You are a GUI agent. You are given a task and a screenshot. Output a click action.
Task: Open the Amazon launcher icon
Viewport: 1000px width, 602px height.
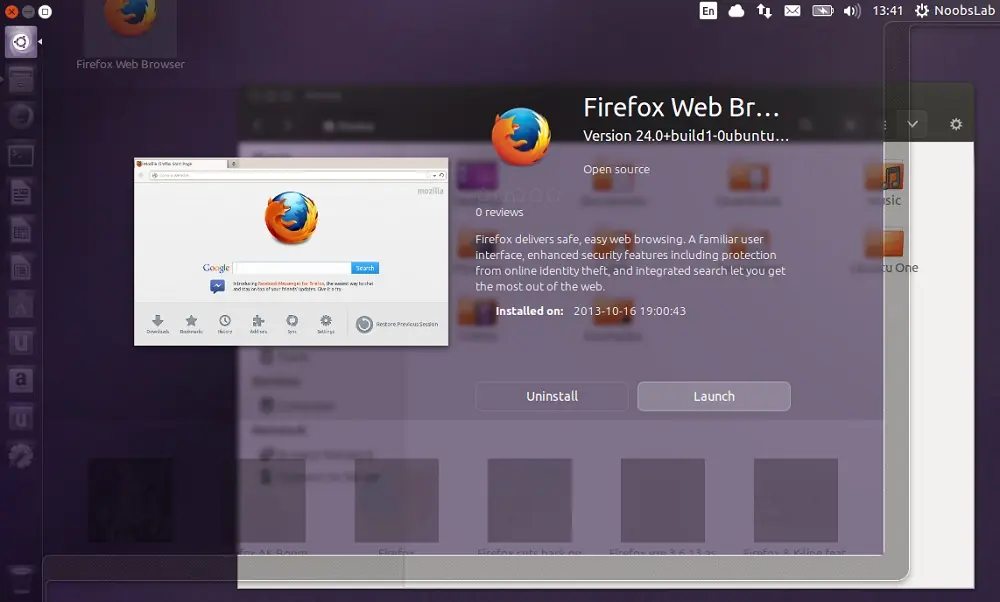tap(21, 380)
